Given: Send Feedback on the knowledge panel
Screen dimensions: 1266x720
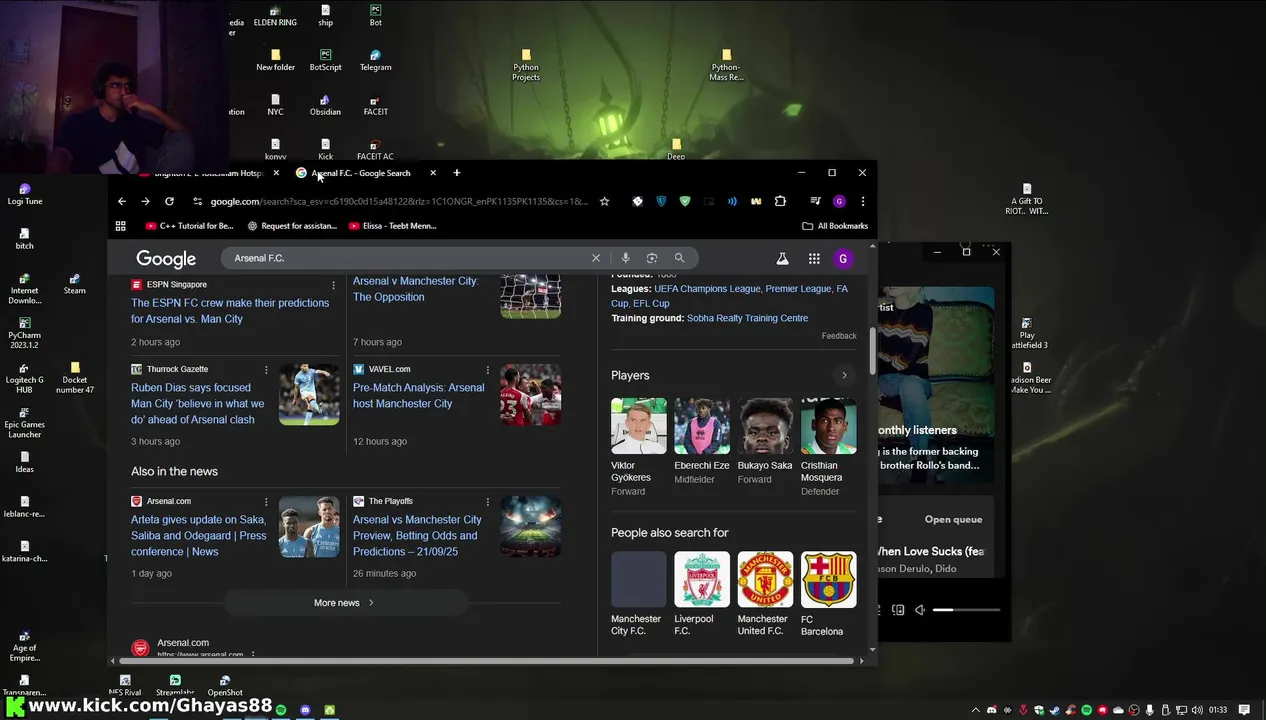Looking at the screenshot, I should (839, 336).
